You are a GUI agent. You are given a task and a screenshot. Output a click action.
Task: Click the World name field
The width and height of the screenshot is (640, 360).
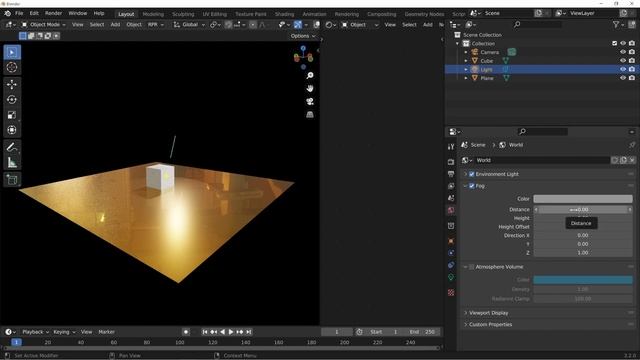pyautogui.click(x=542, y=160)
